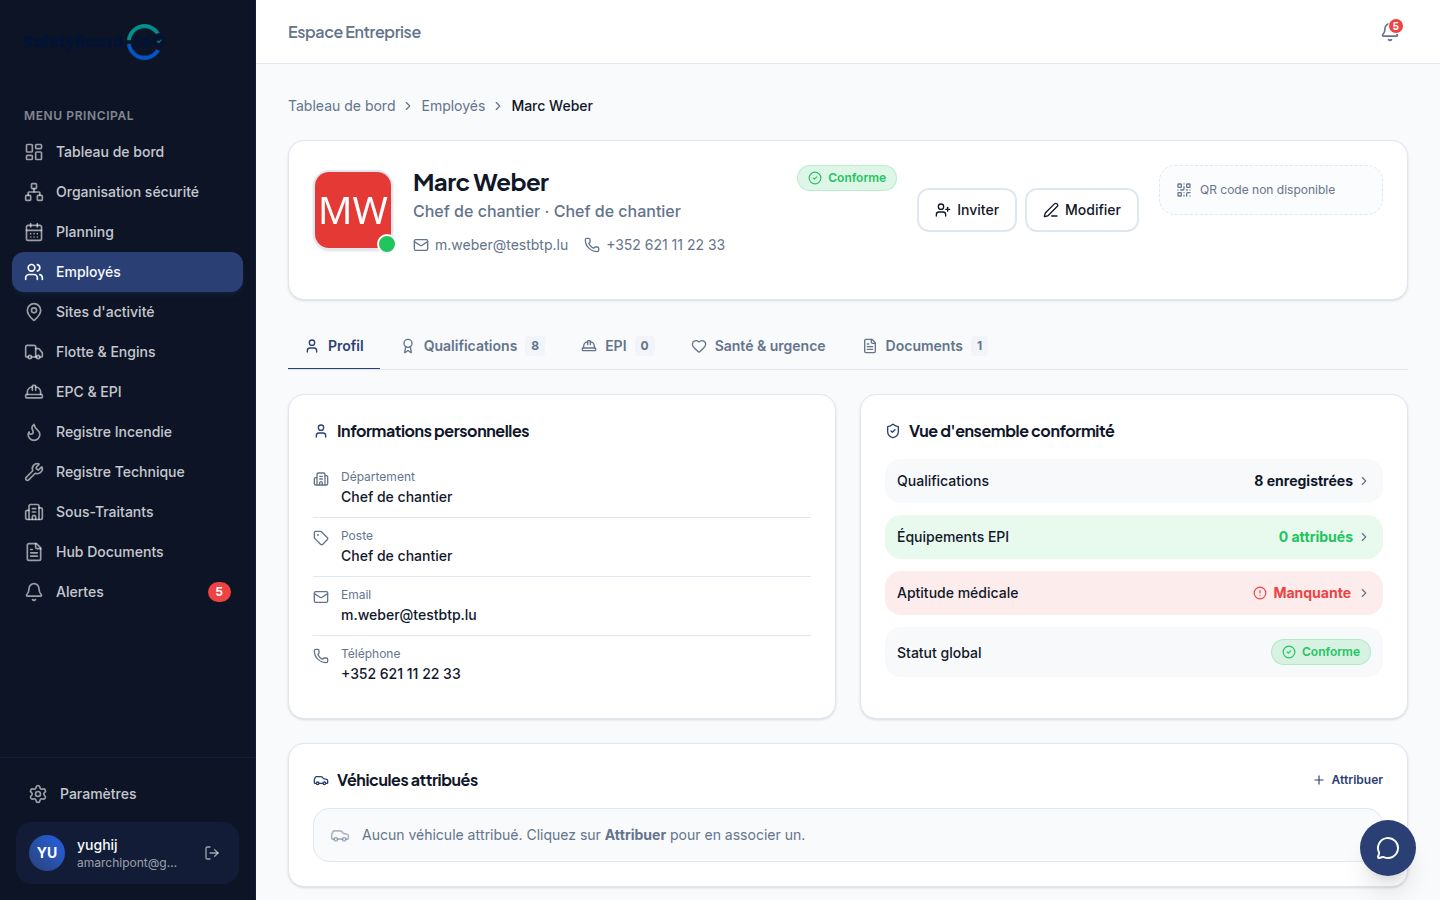Click the Statut global Conforme badge

coord(1321,652)
